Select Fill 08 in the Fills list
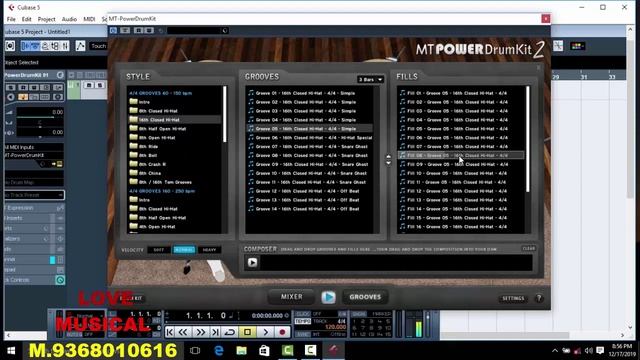Image resolution: width=640 pixels, height=360 pixels. [461, 155]
